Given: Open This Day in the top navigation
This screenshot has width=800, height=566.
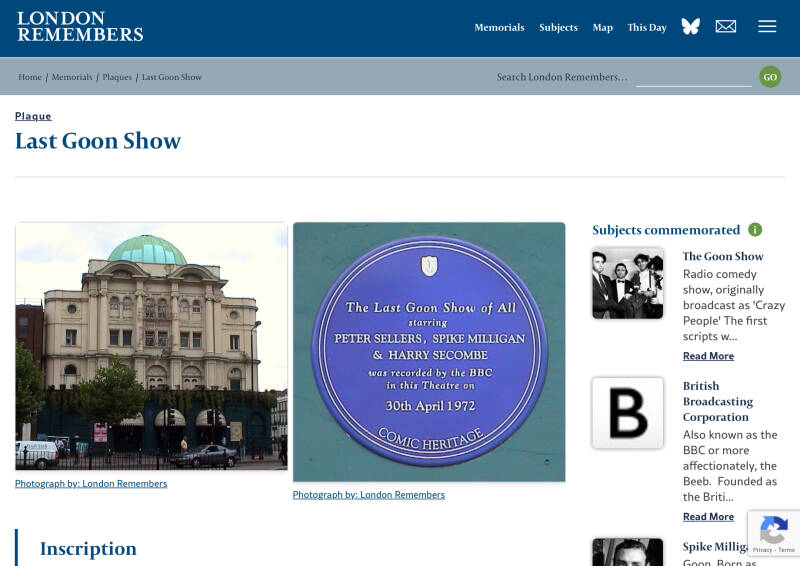Looking at the screenshot, I should pyautogui.click(x=647, y=28).
